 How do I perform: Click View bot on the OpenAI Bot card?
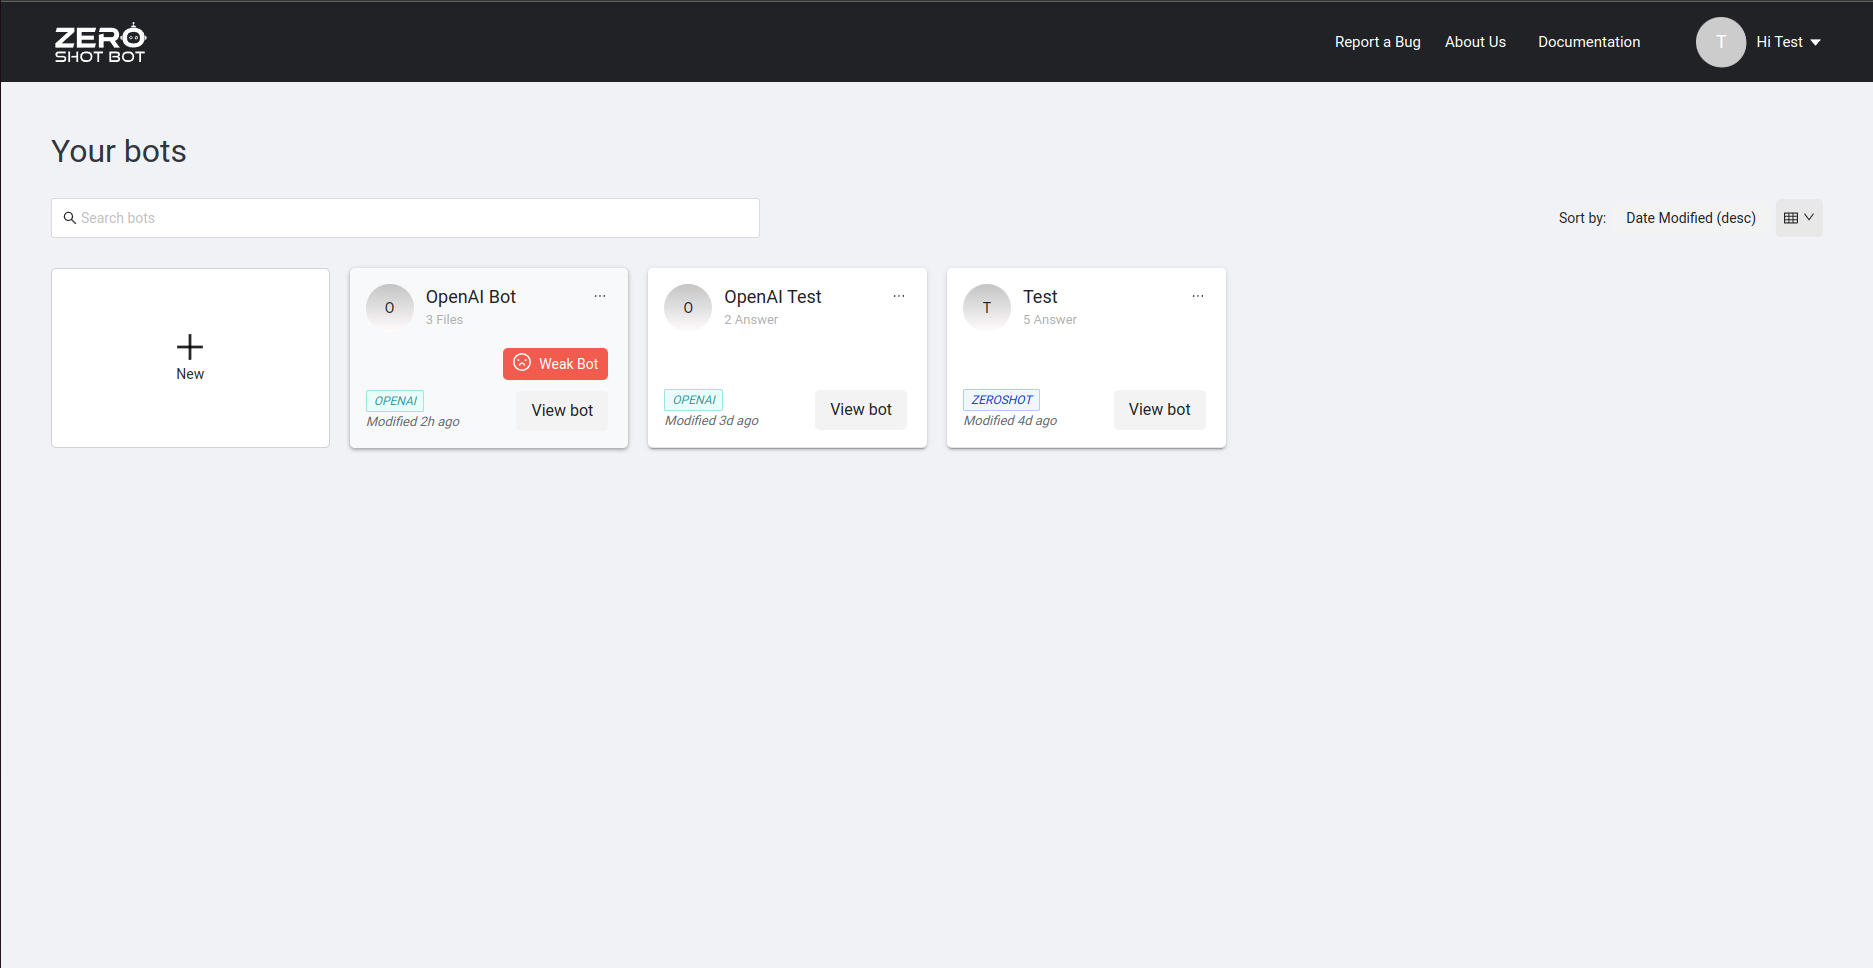tap(562, 411)
